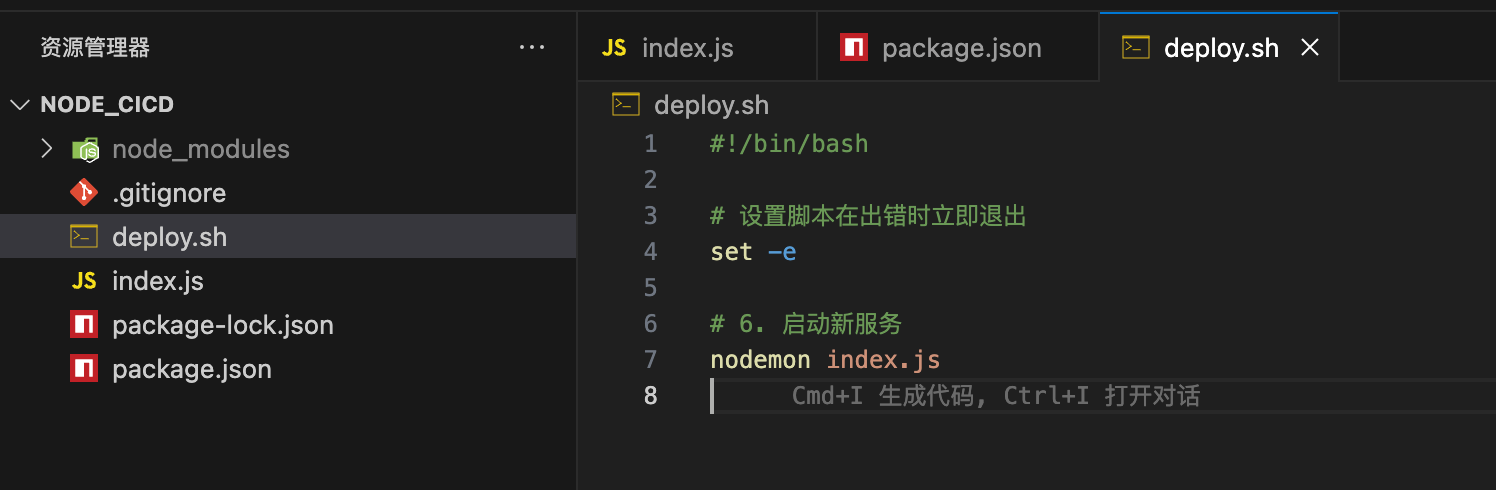Open the .gitignore file
The width and height of the screenshot is (1496, 490).
tap(169, 193)
